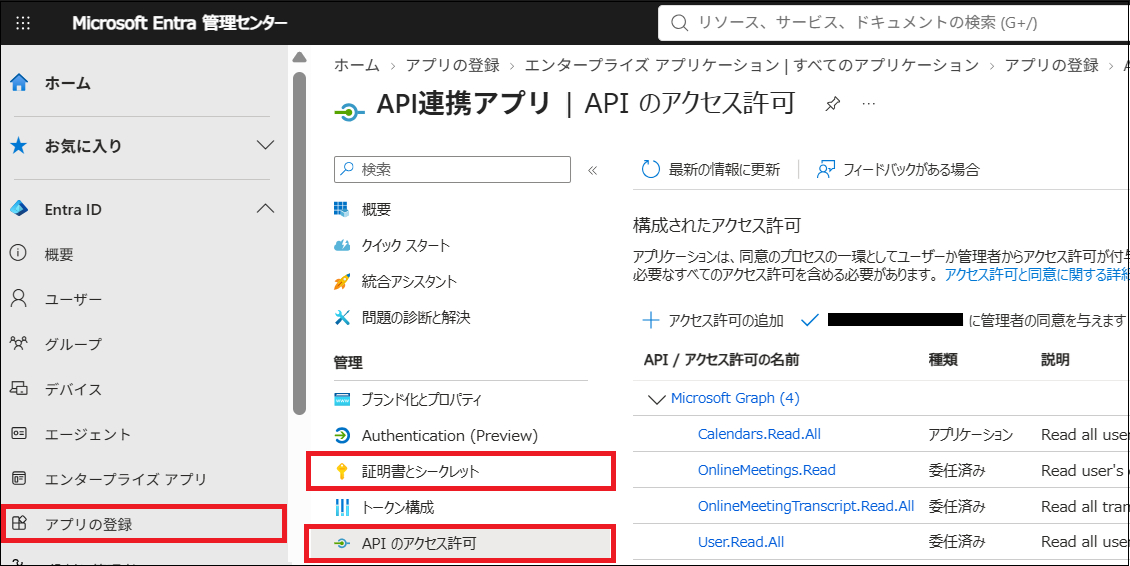Click the plus icon for アクセス許可の追加
Screen dimensions: 1130x566
(x=651, y=321)
